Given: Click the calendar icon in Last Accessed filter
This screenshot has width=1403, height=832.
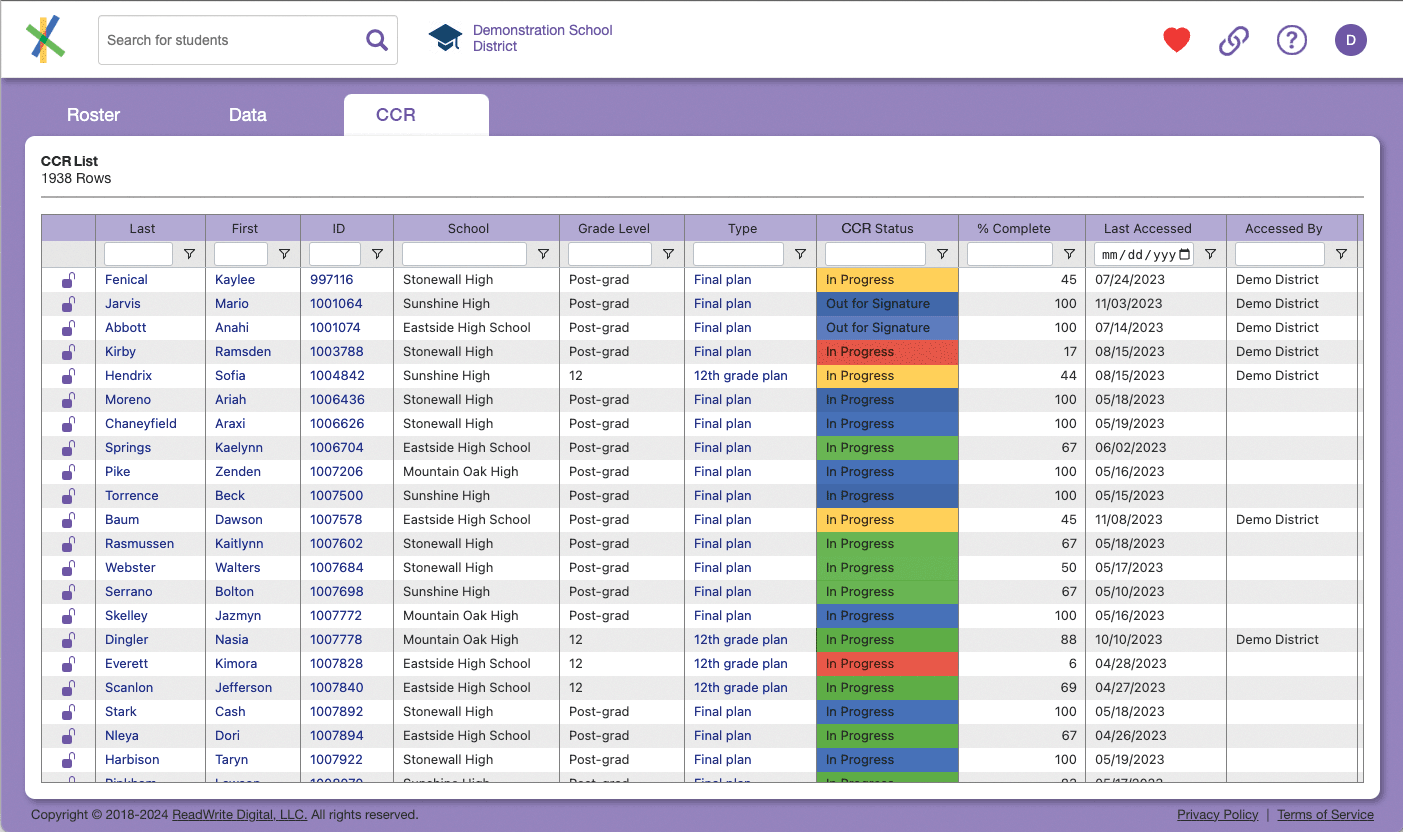Looking at the screenshot, I should (x=1185, y=254).
